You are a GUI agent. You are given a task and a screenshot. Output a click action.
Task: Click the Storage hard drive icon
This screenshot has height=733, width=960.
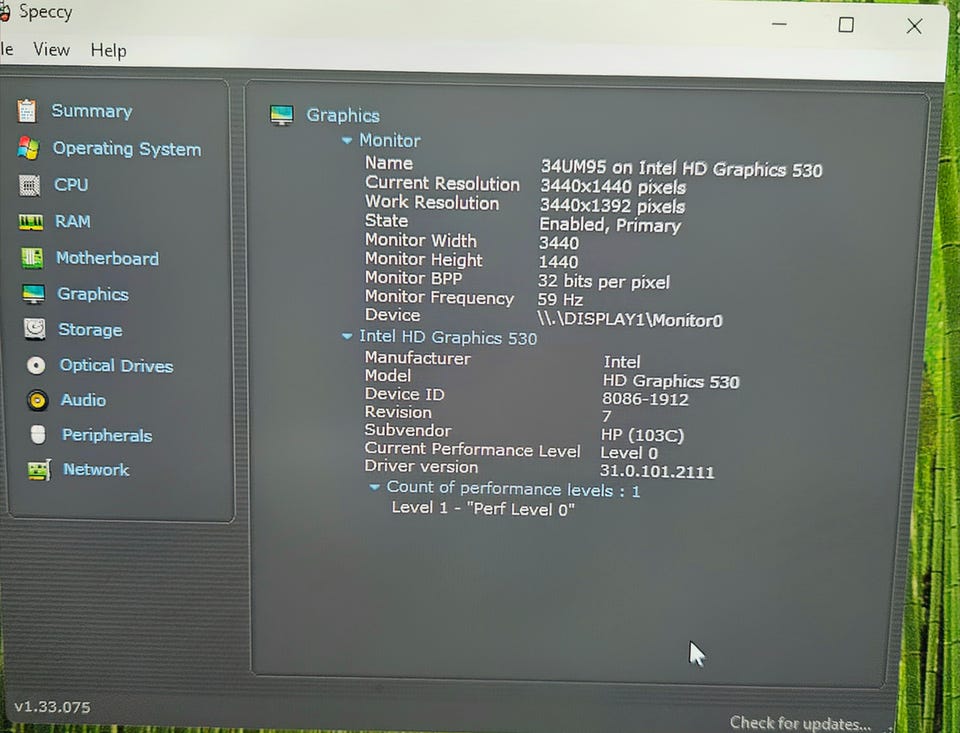[x=34, y=329]
